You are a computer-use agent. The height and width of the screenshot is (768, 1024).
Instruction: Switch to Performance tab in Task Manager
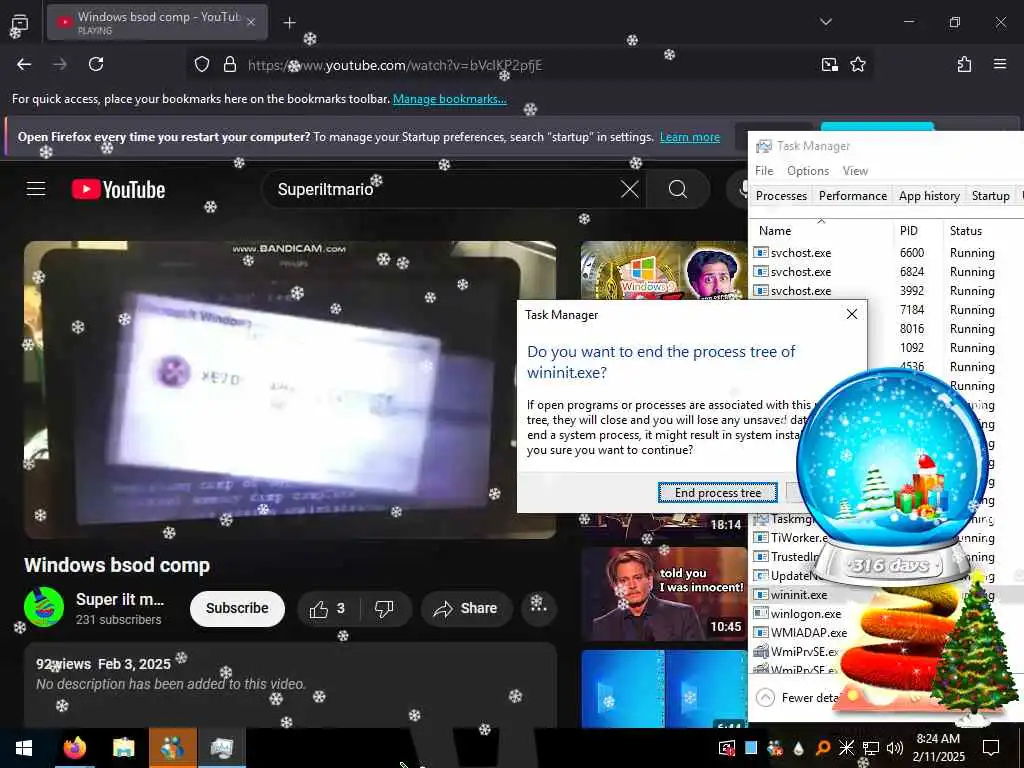coord(852,196)
